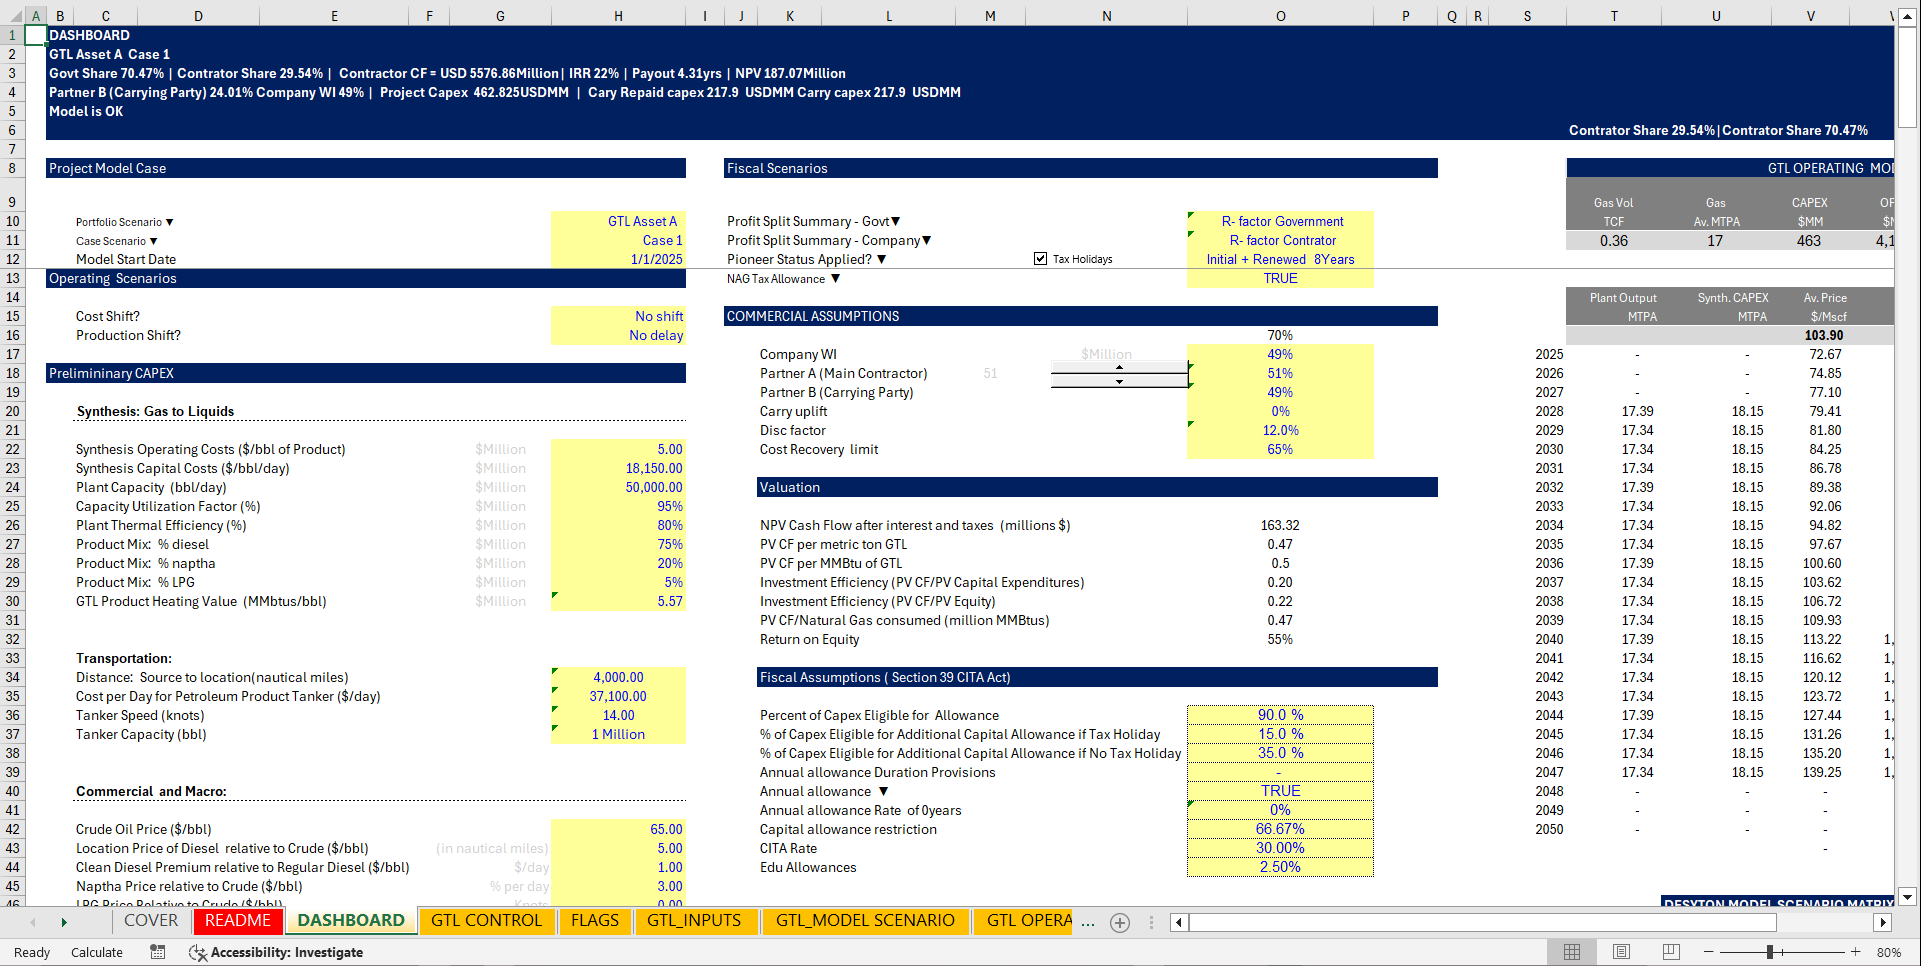Screen dimensions: 1921x966
Task: Open Page Break Preview
Action: (1671, 952)
